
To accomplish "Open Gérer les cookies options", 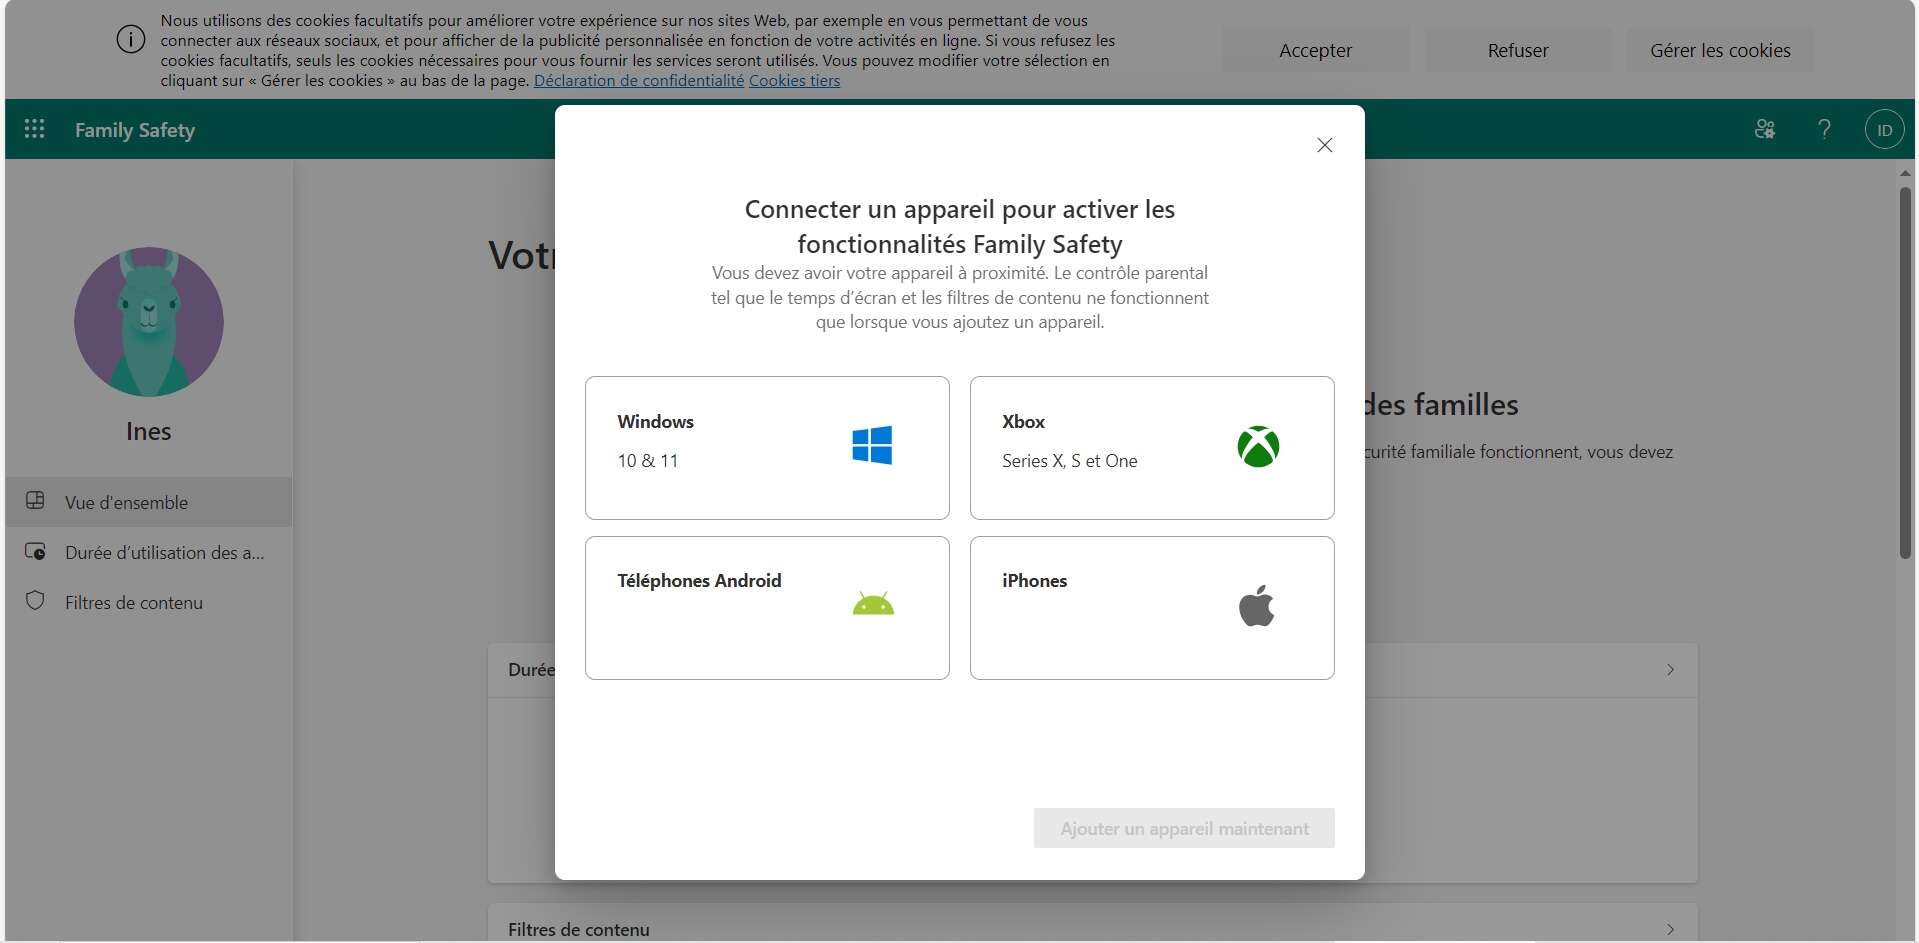I will 1720,50.
